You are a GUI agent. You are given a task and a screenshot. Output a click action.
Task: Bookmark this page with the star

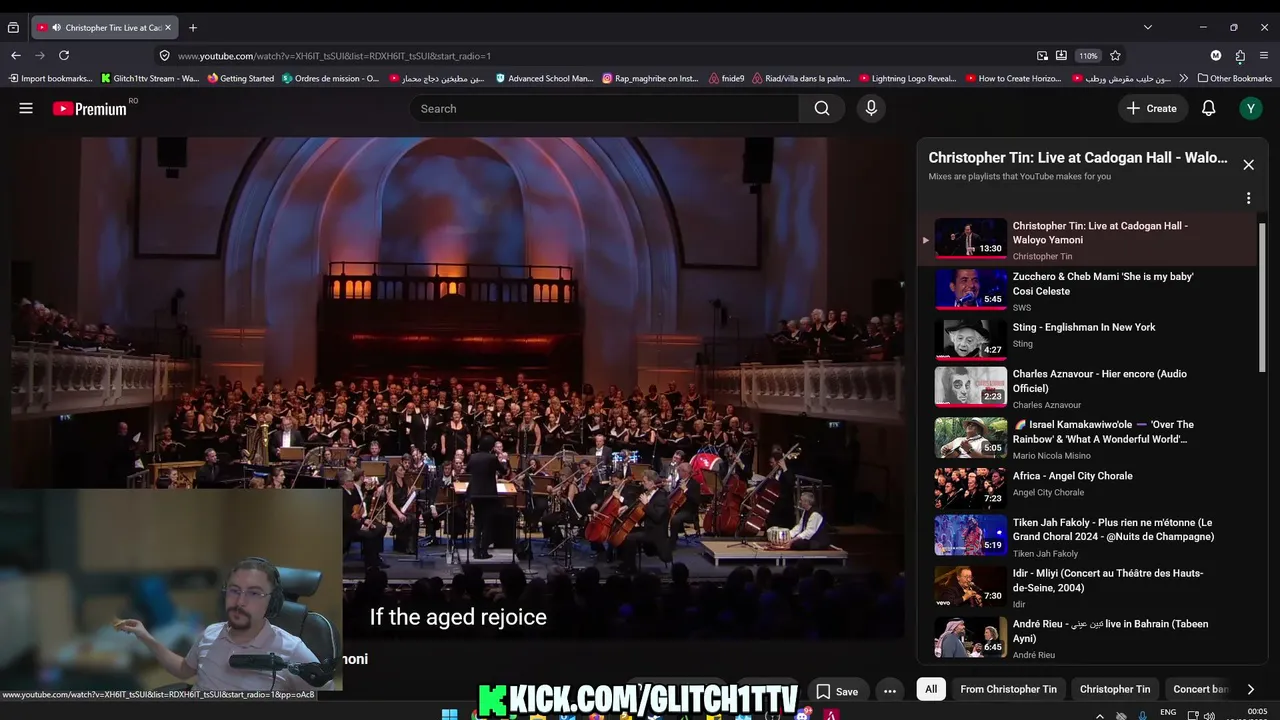(x=1115, y=56)
